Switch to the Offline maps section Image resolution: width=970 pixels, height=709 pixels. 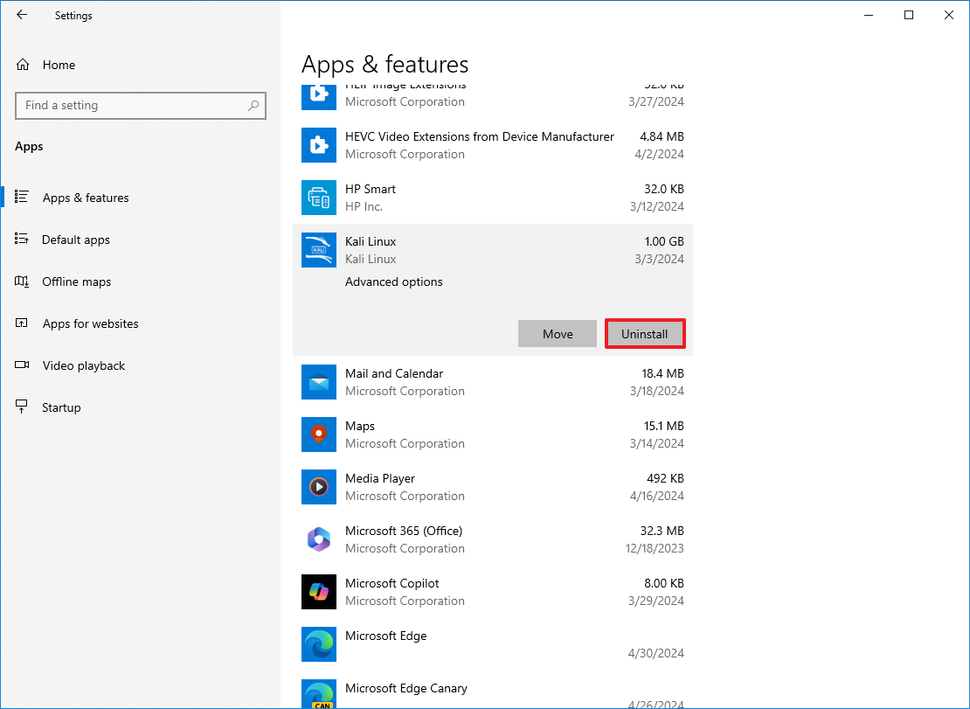pyautogui.click(x=76, y=281)
